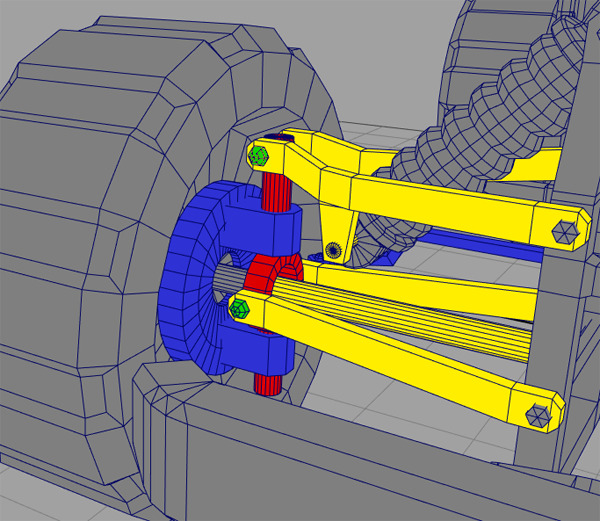Select the round pivot pin on yellow bracket

(x=333, y=250)
